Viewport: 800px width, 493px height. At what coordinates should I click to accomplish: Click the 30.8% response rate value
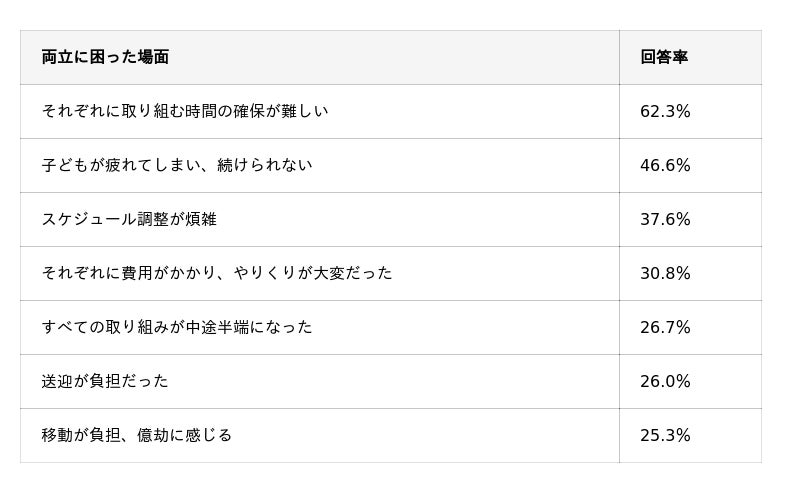(x=665, y=273)
